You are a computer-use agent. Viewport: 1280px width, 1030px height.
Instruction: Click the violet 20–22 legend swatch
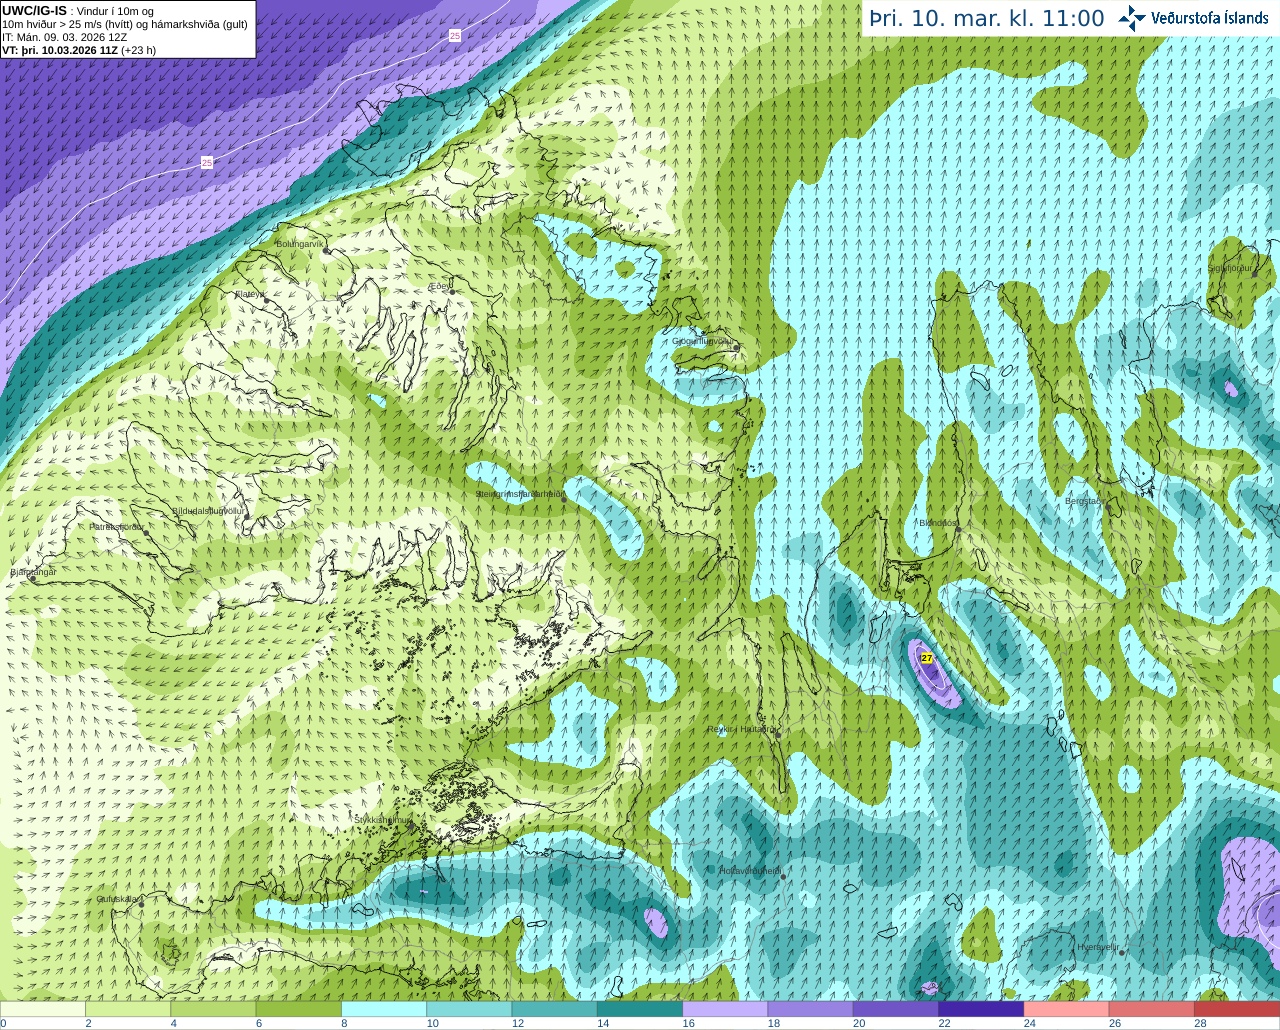coord(896,1009)
